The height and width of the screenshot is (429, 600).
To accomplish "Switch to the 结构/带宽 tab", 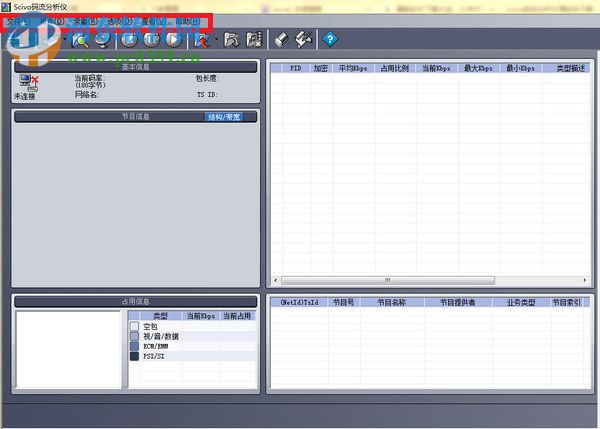I will [224, 117].
